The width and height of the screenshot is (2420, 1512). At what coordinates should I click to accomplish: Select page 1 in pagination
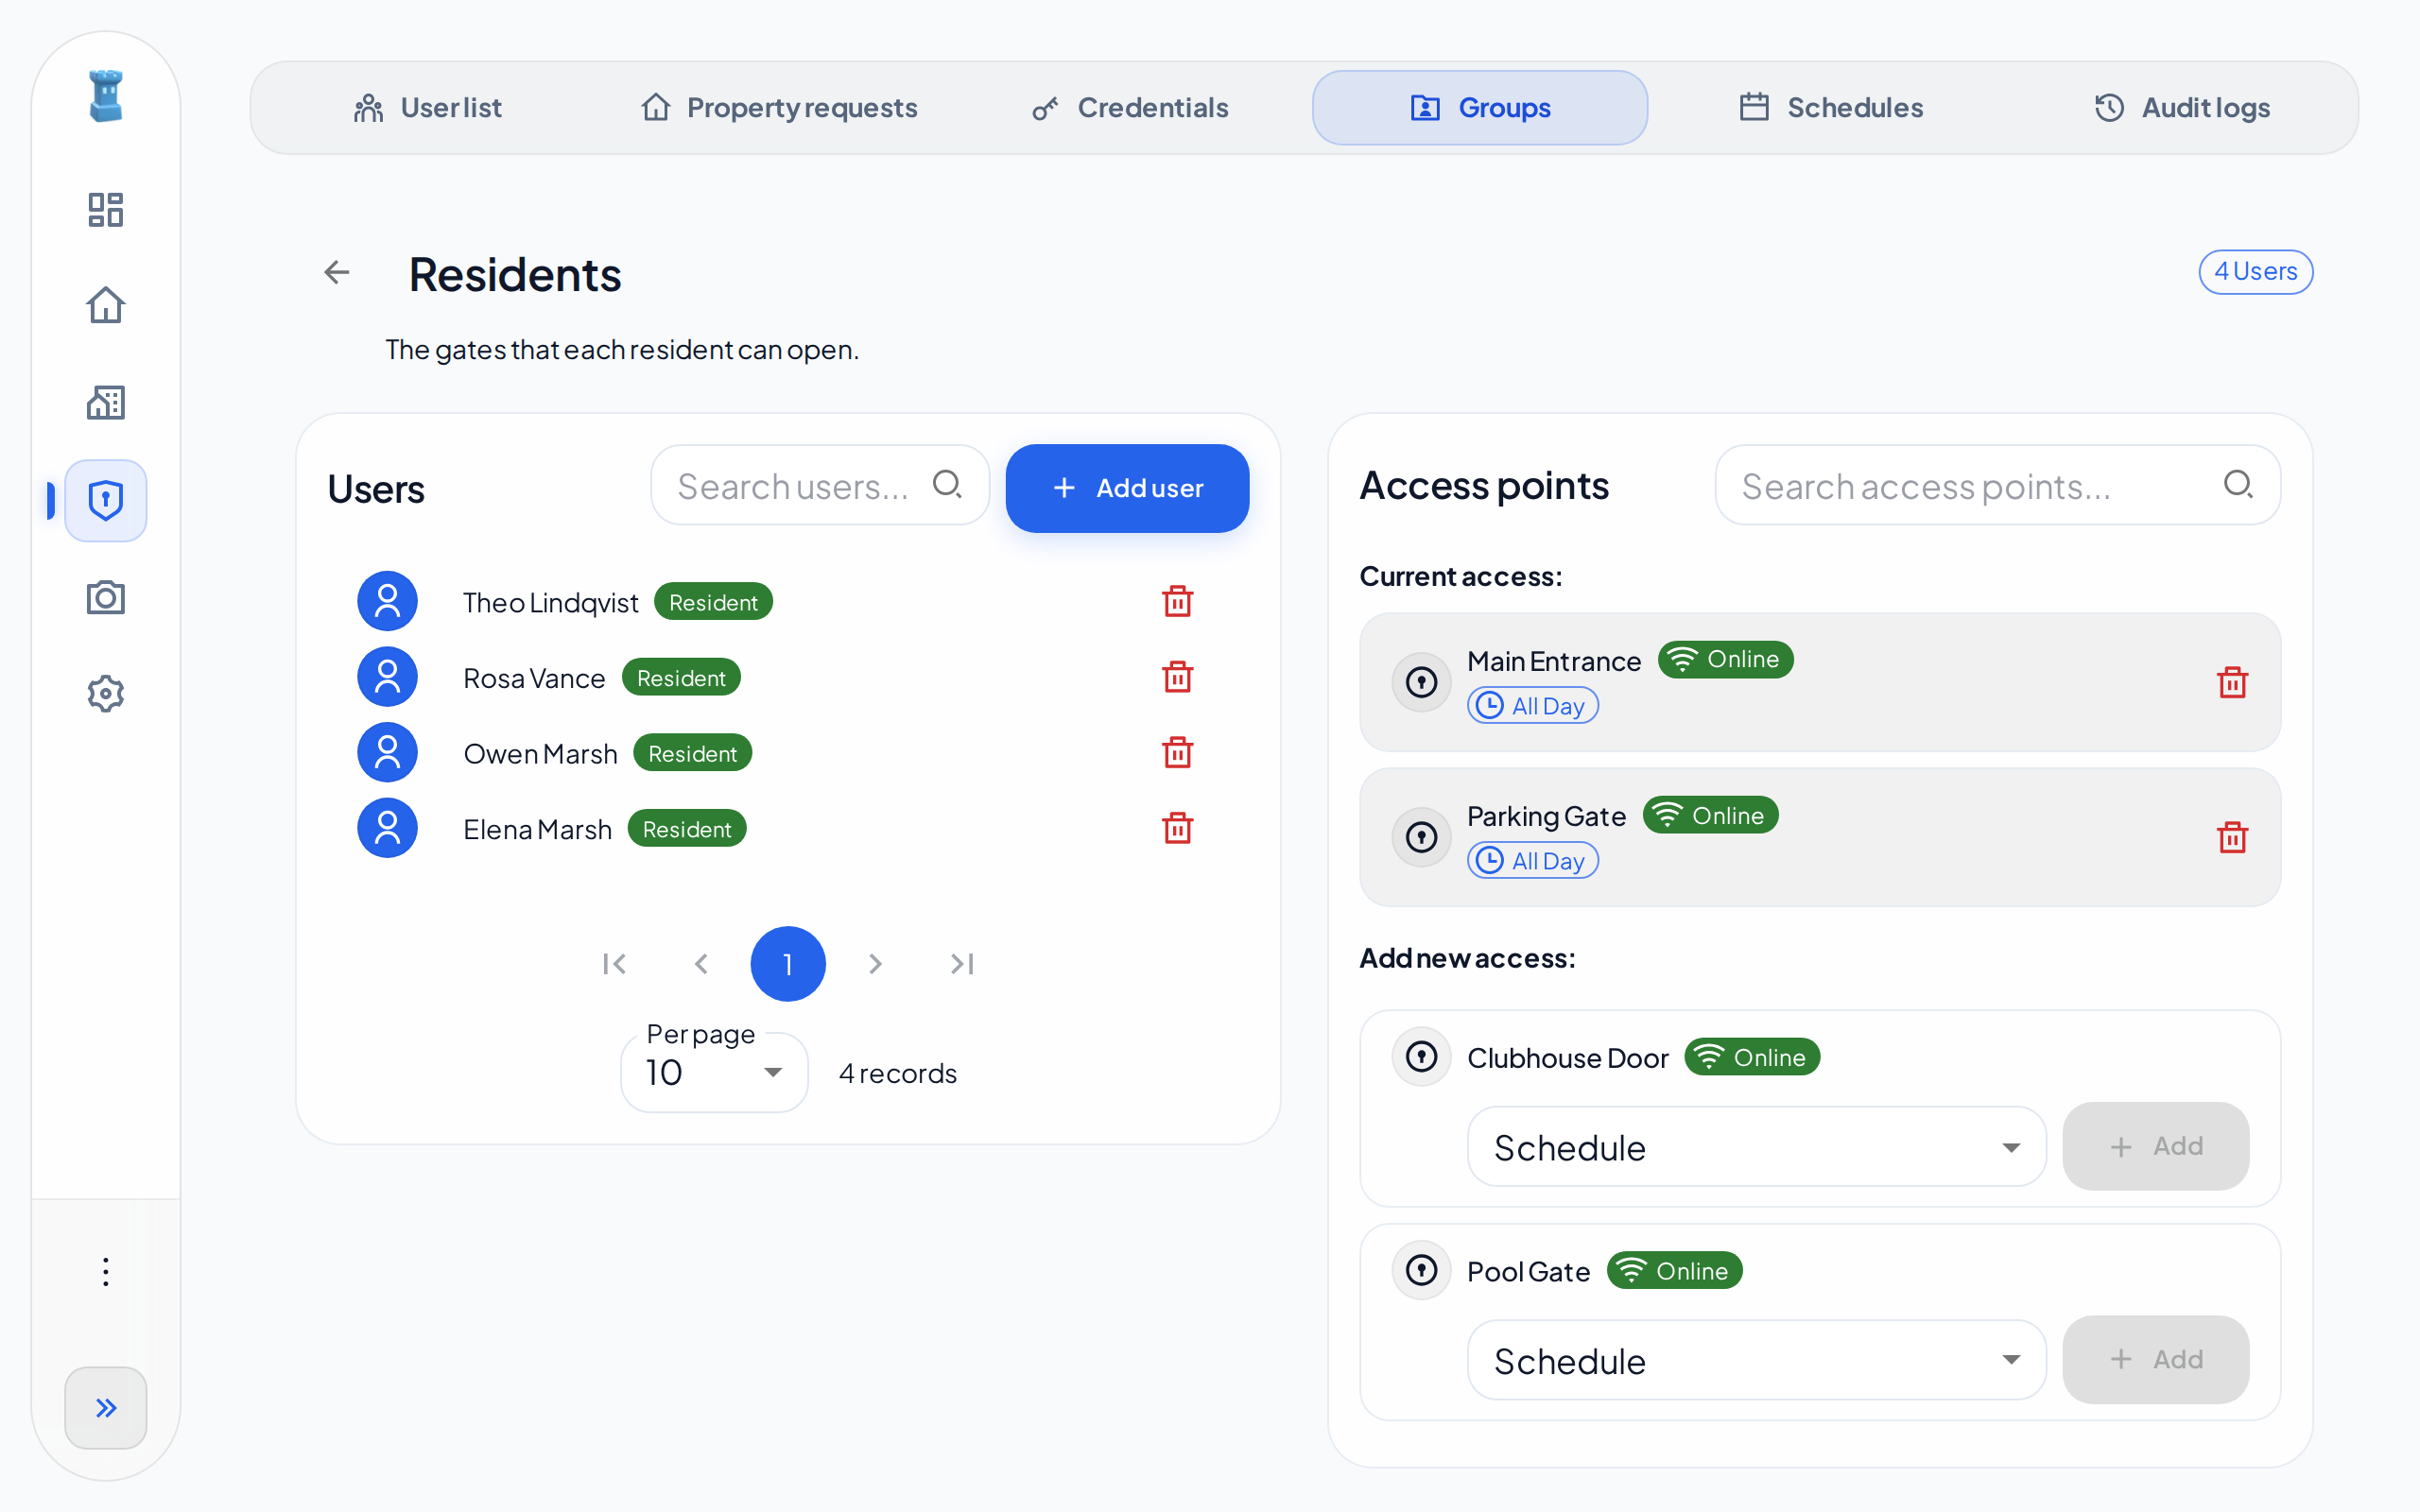pos(788,964)
